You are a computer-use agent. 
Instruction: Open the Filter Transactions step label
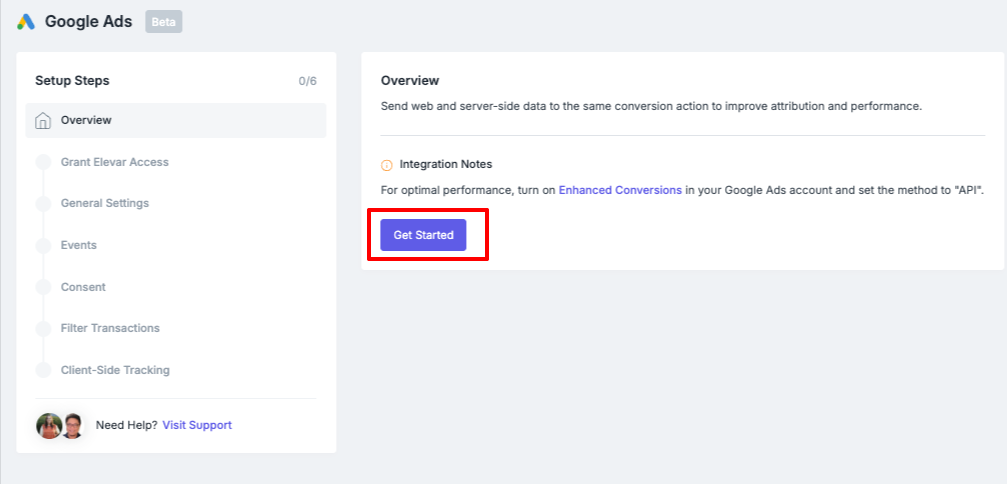(110, 328)
